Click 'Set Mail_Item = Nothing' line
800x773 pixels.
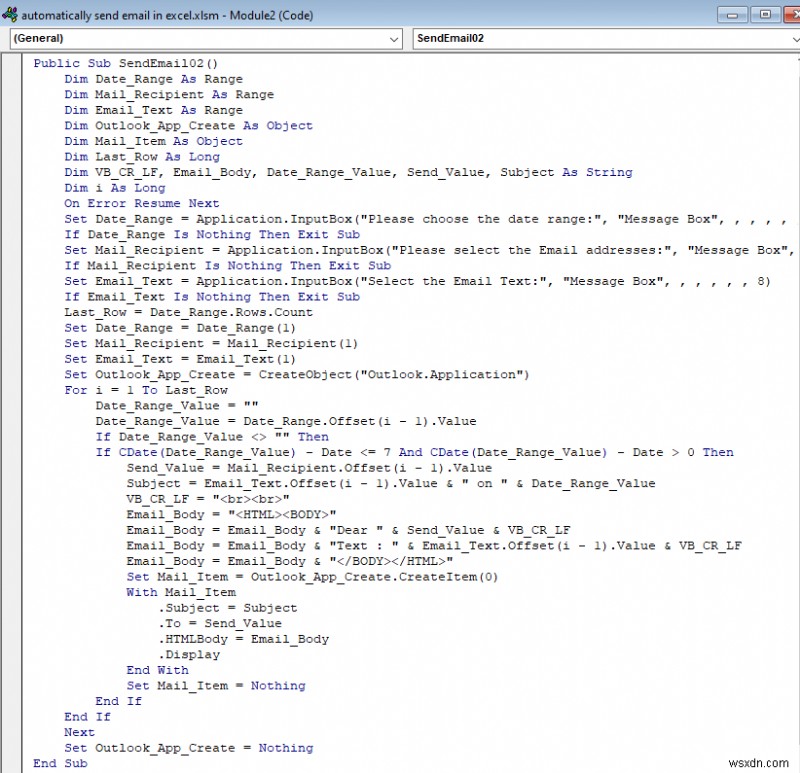(x=216, y=686)
